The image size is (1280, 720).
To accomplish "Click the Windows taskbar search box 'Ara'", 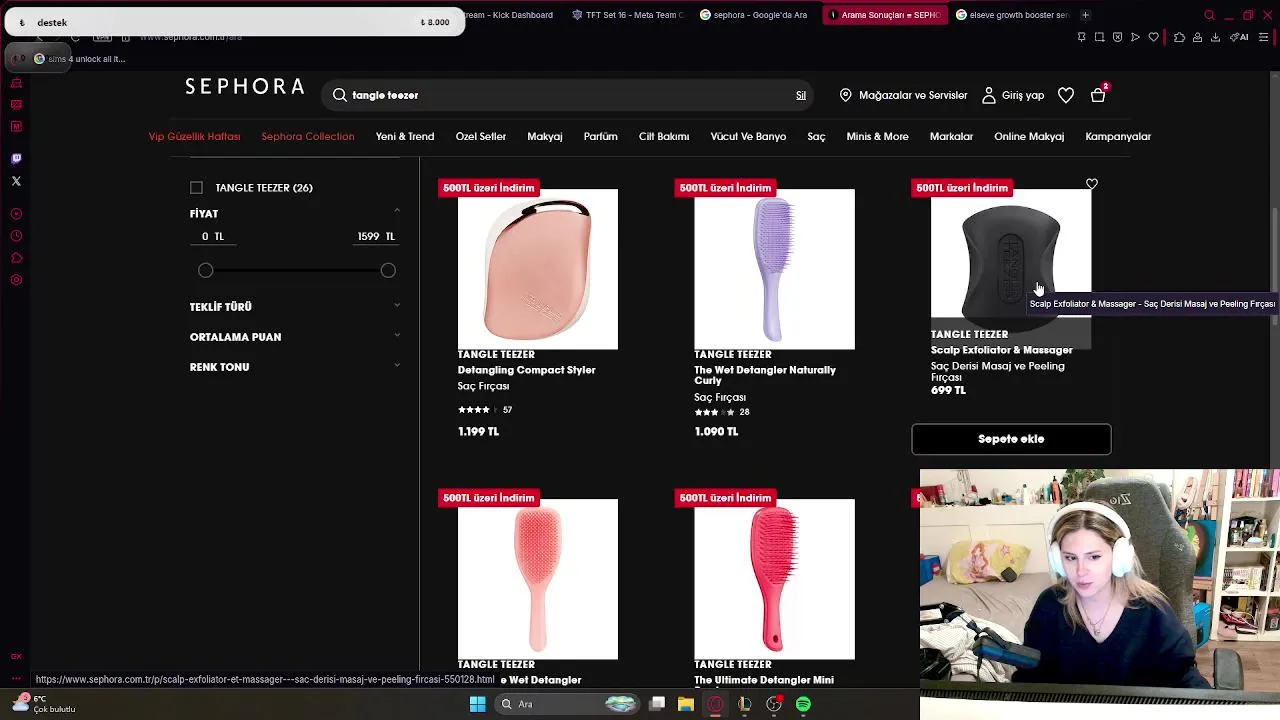I will click(568, 704).
